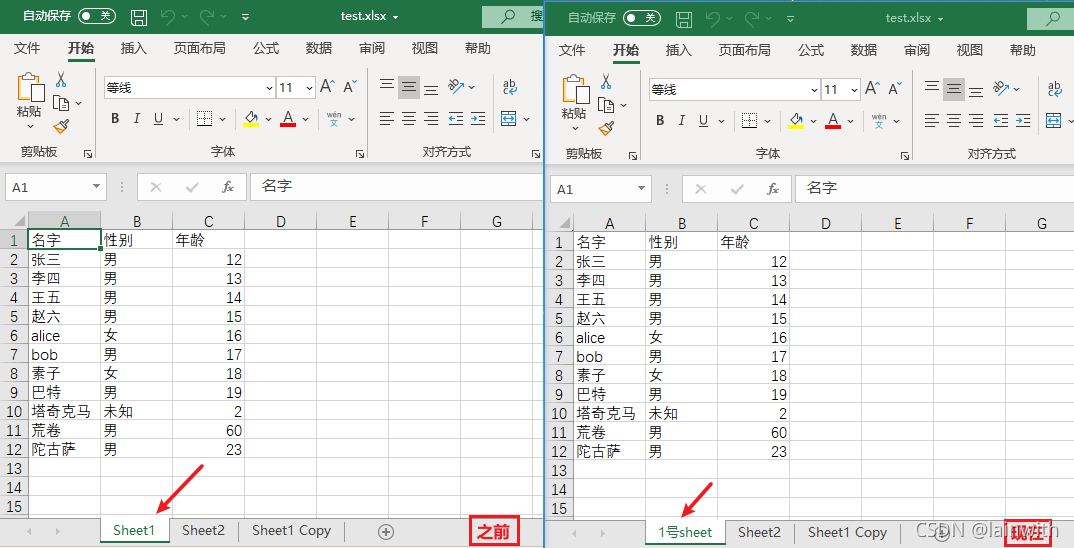This screenshot has width=1074, height=548.
Task: Open Font Color dropdown arrow in right window
Action: [x=850, y=121]
